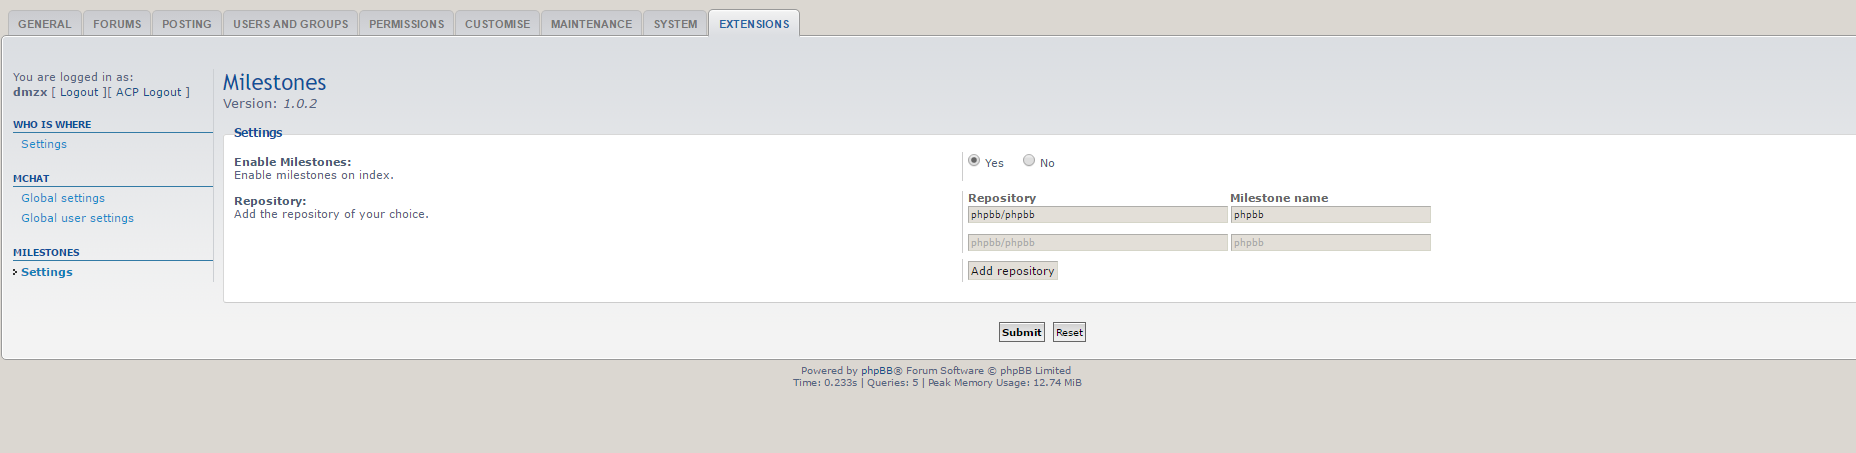Open the Permissions tab
The width and height of the screenshot is (1856, 453).
[x=406, y=24]
